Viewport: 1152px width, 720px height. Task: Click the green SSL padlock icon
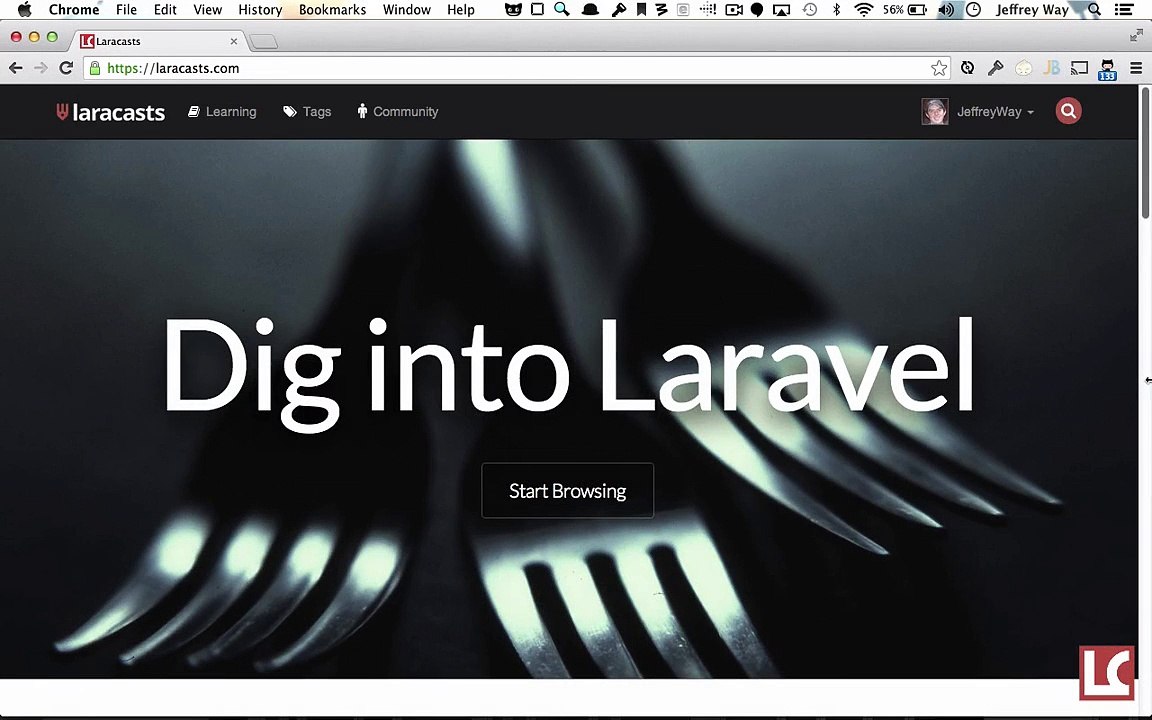(x=95, y=68)
